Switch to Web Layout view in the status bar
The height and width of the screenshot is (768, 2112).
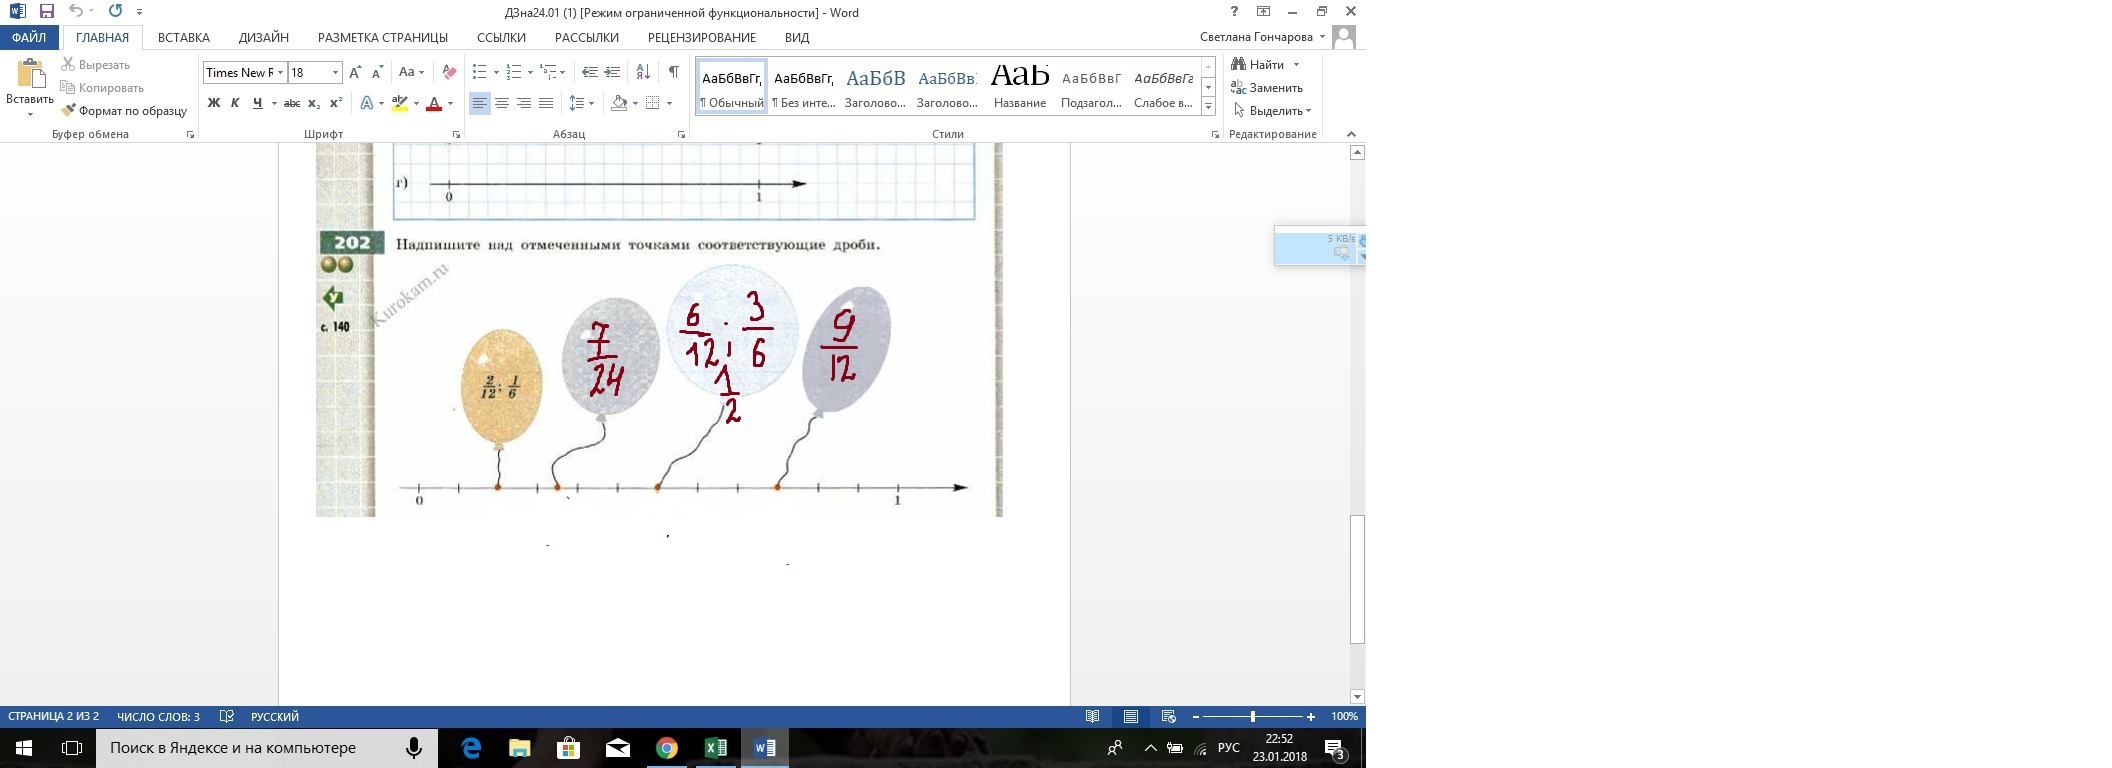tap(1168, 716)
